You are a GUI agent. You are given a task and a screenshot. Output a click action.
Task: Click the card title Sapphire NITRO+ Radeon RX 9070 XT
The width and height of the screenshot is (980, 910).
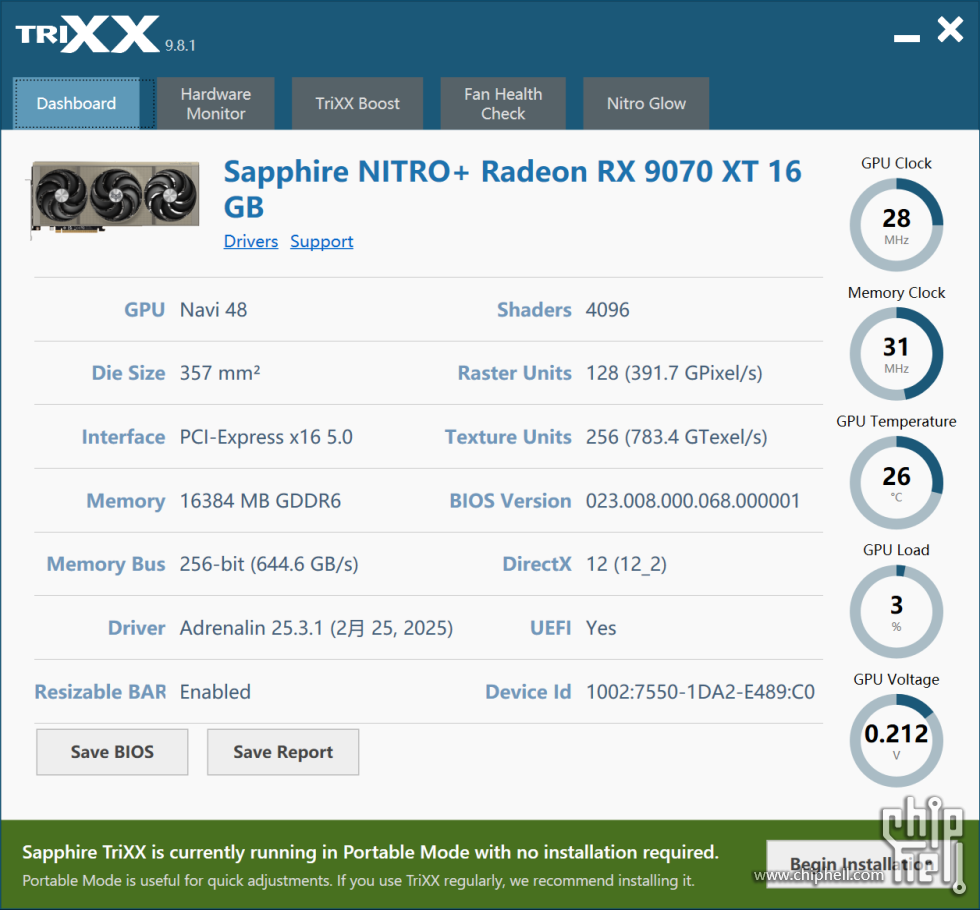(512, 189)
